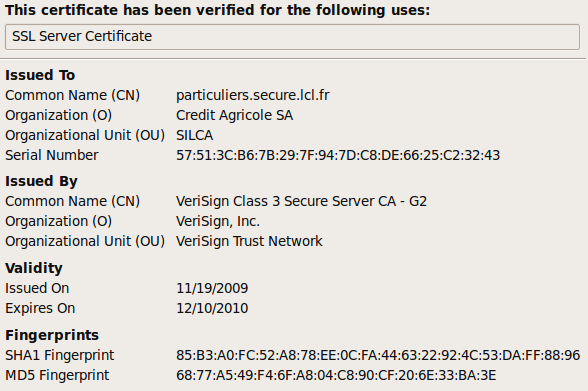
Task: Select the SHA1 fingerprint value
Action: coord(378,355)
